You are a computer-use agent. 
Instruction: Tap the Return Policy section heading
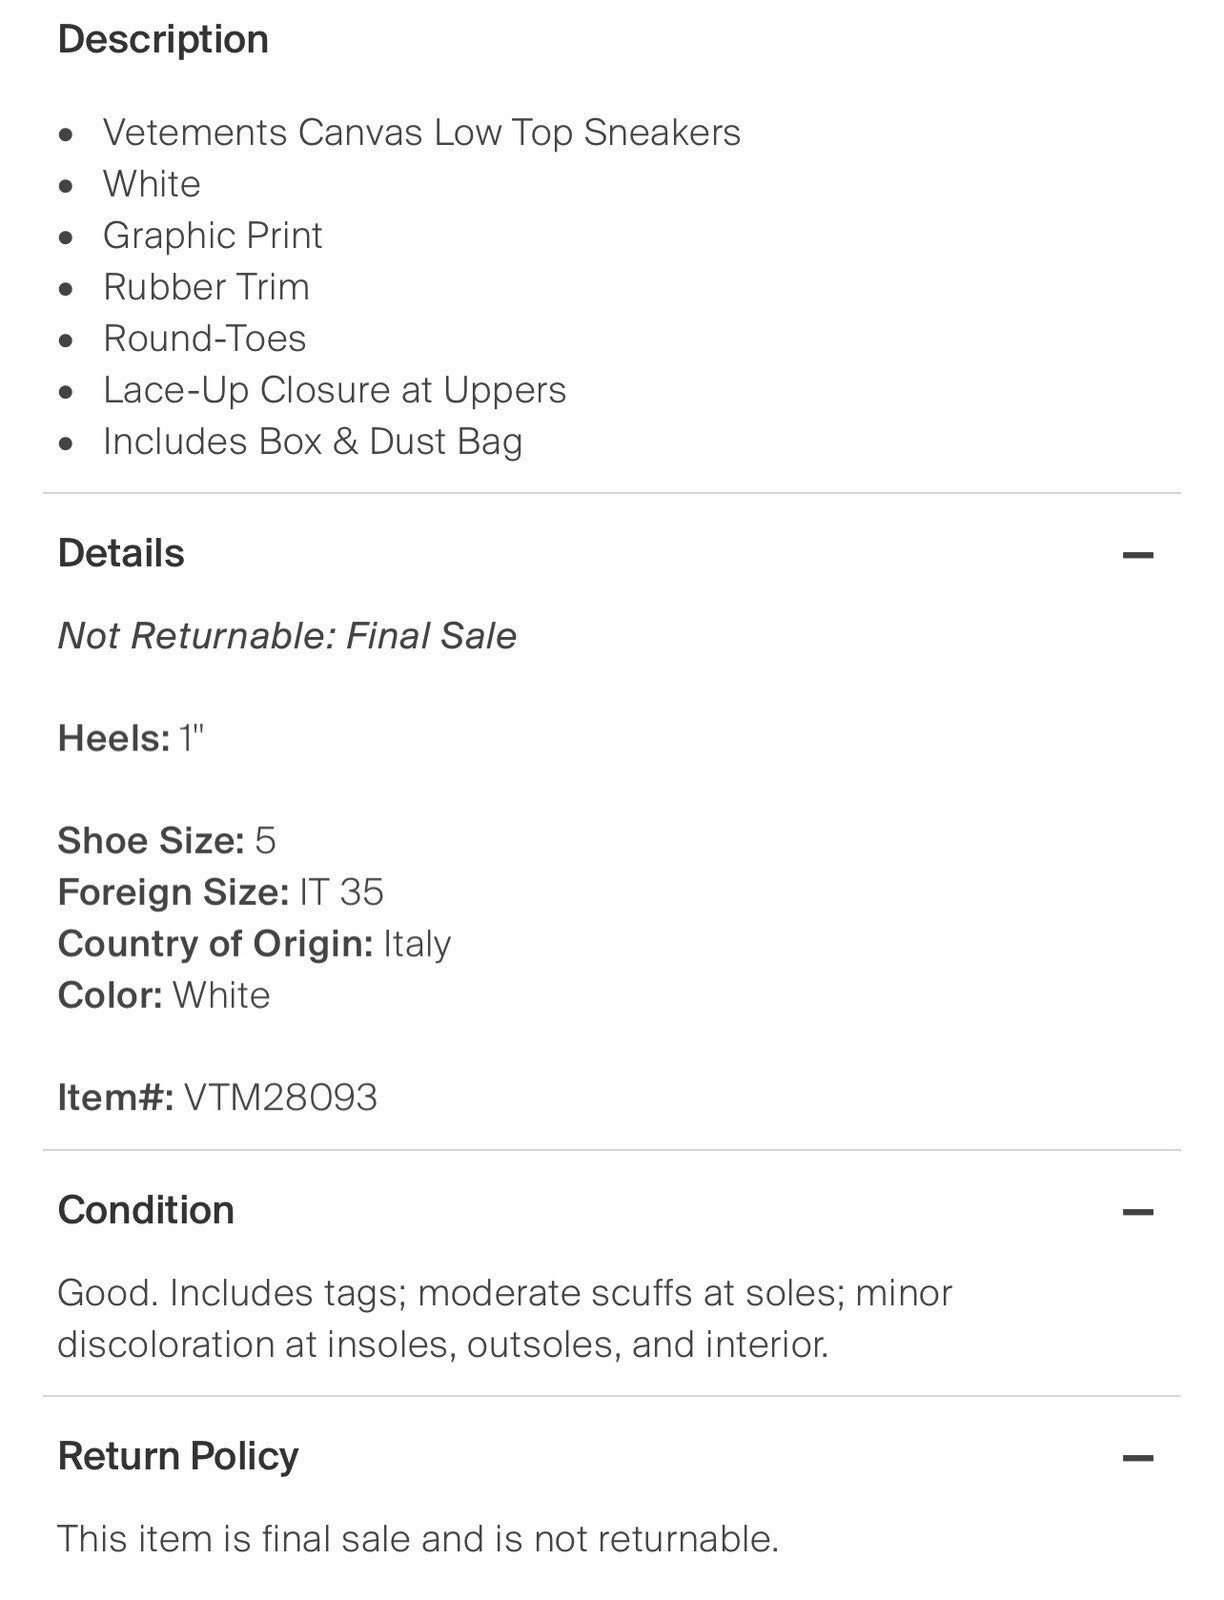pyautogui.click(x=178, y=1456)
